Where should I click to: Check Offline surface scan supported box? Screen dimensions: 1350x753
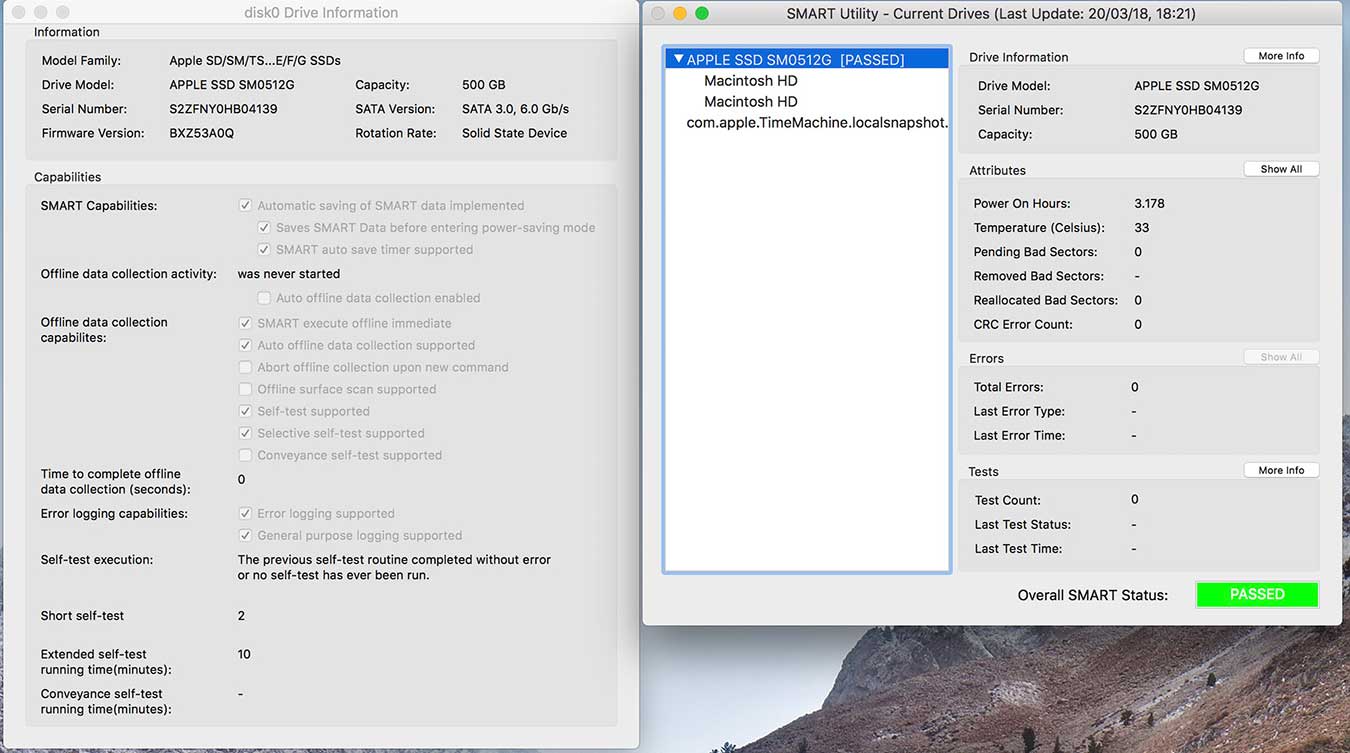pyautogui.click(x=245, y=389)
